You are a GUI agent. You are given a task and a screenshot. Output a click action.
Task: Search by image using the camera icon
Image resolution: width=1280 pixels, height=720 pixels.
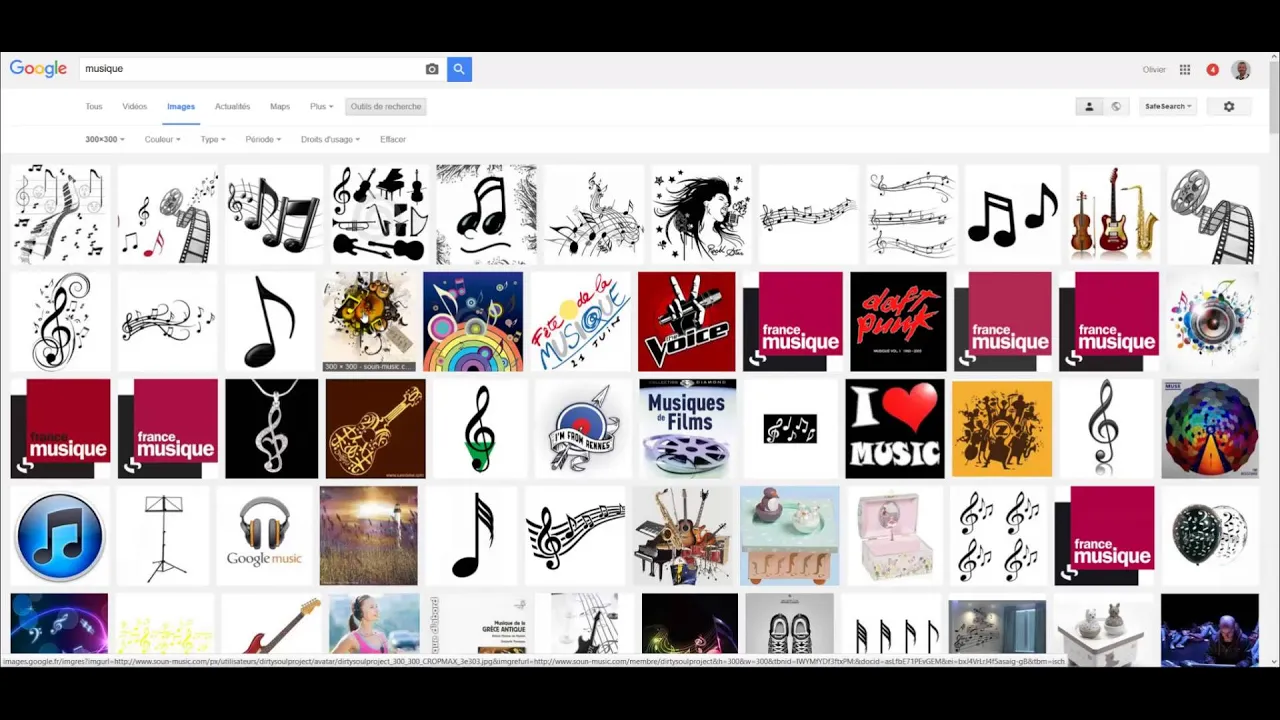coord(432,69)
